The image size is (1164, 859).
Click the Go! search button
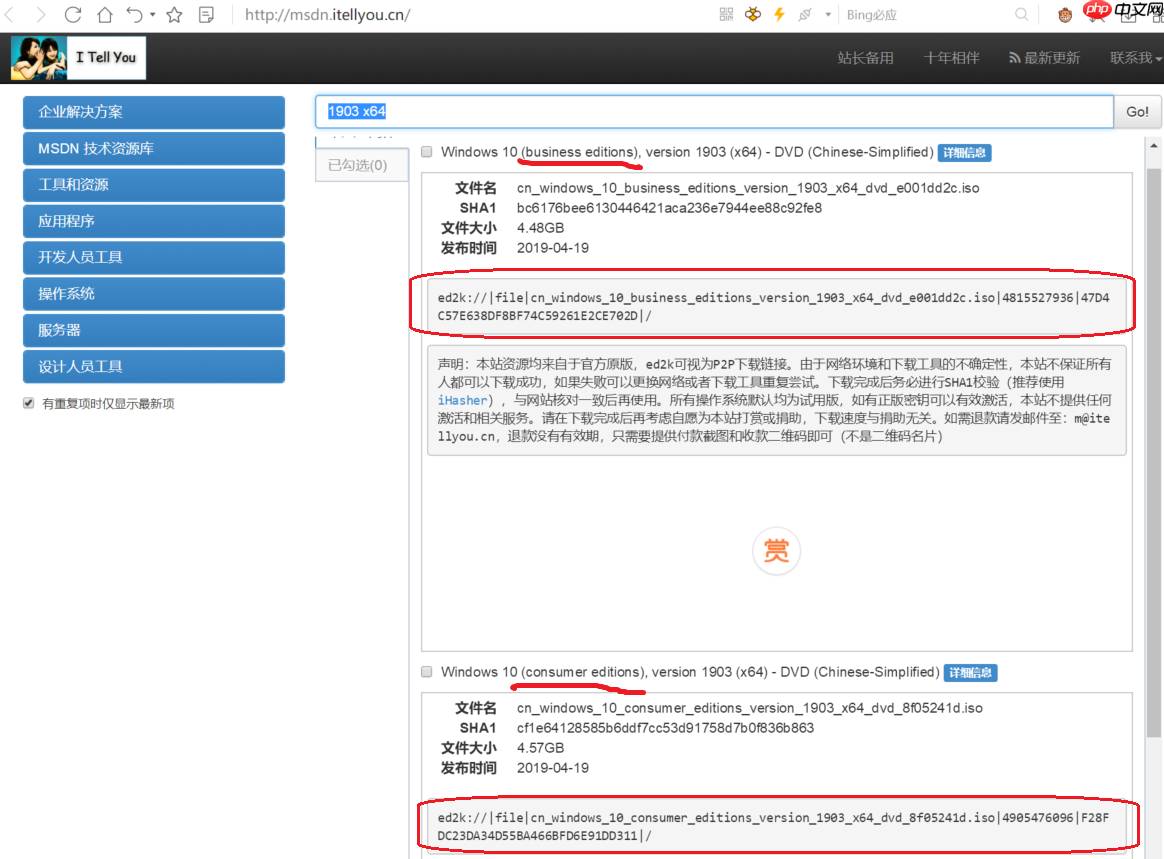[1137, 112]
